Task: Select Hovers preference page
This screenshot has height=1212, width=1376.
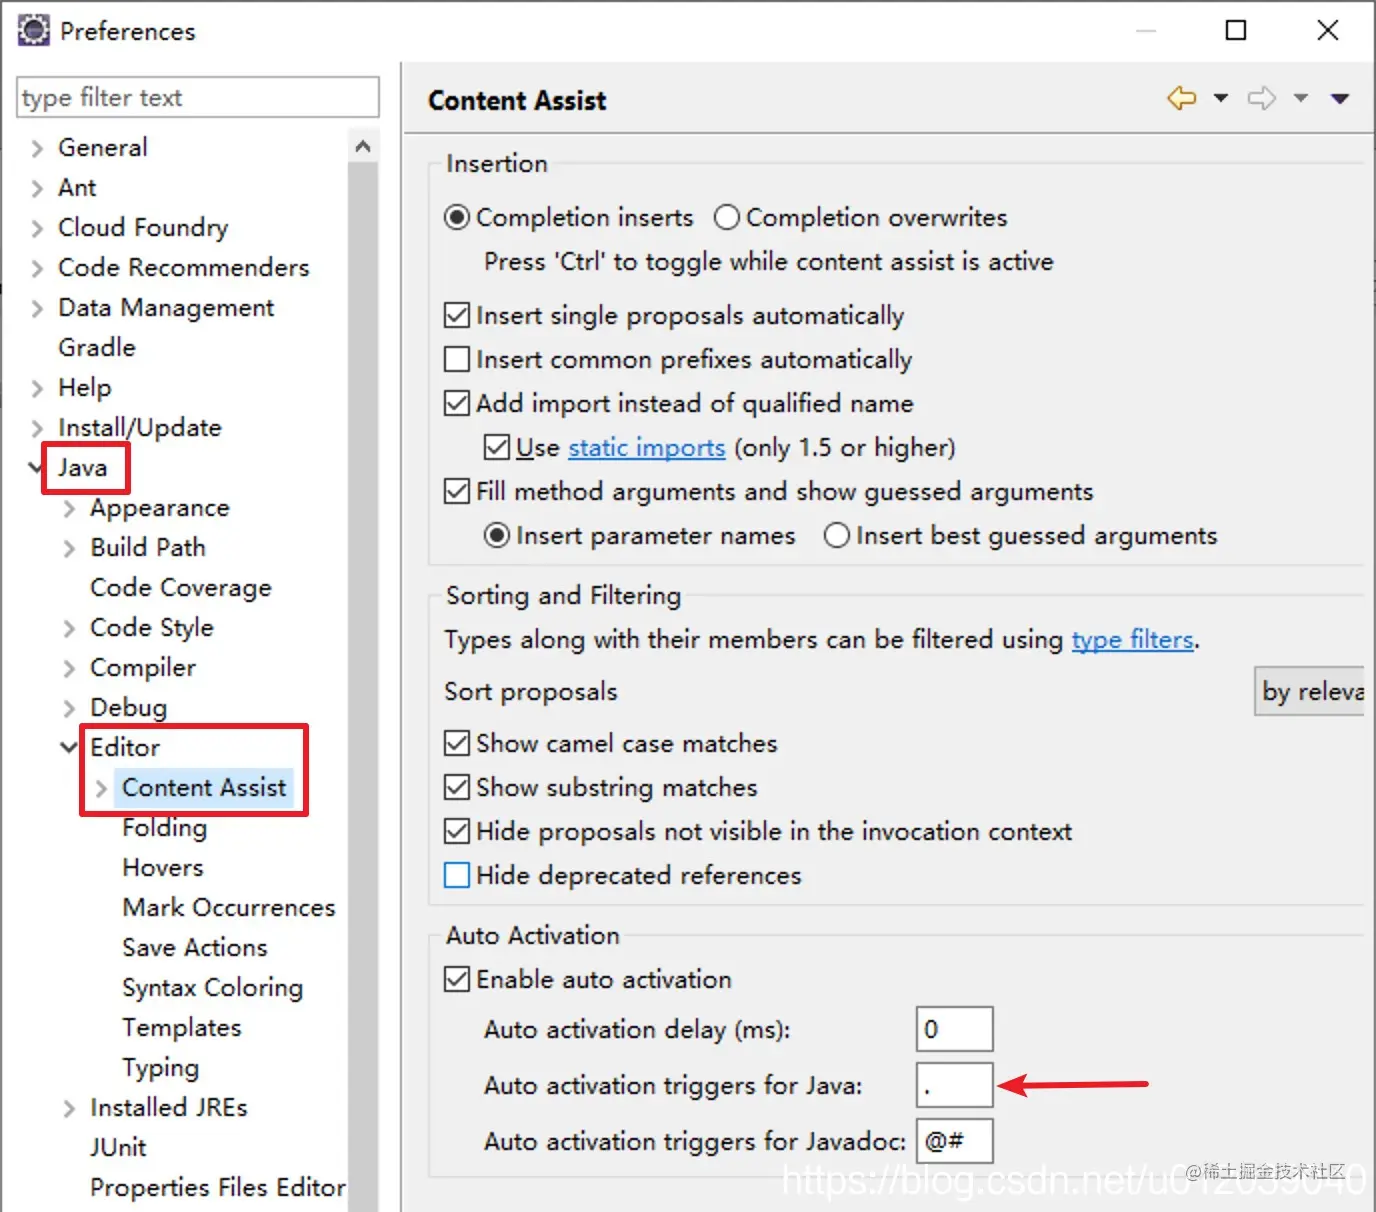Action: click(163, 867)
